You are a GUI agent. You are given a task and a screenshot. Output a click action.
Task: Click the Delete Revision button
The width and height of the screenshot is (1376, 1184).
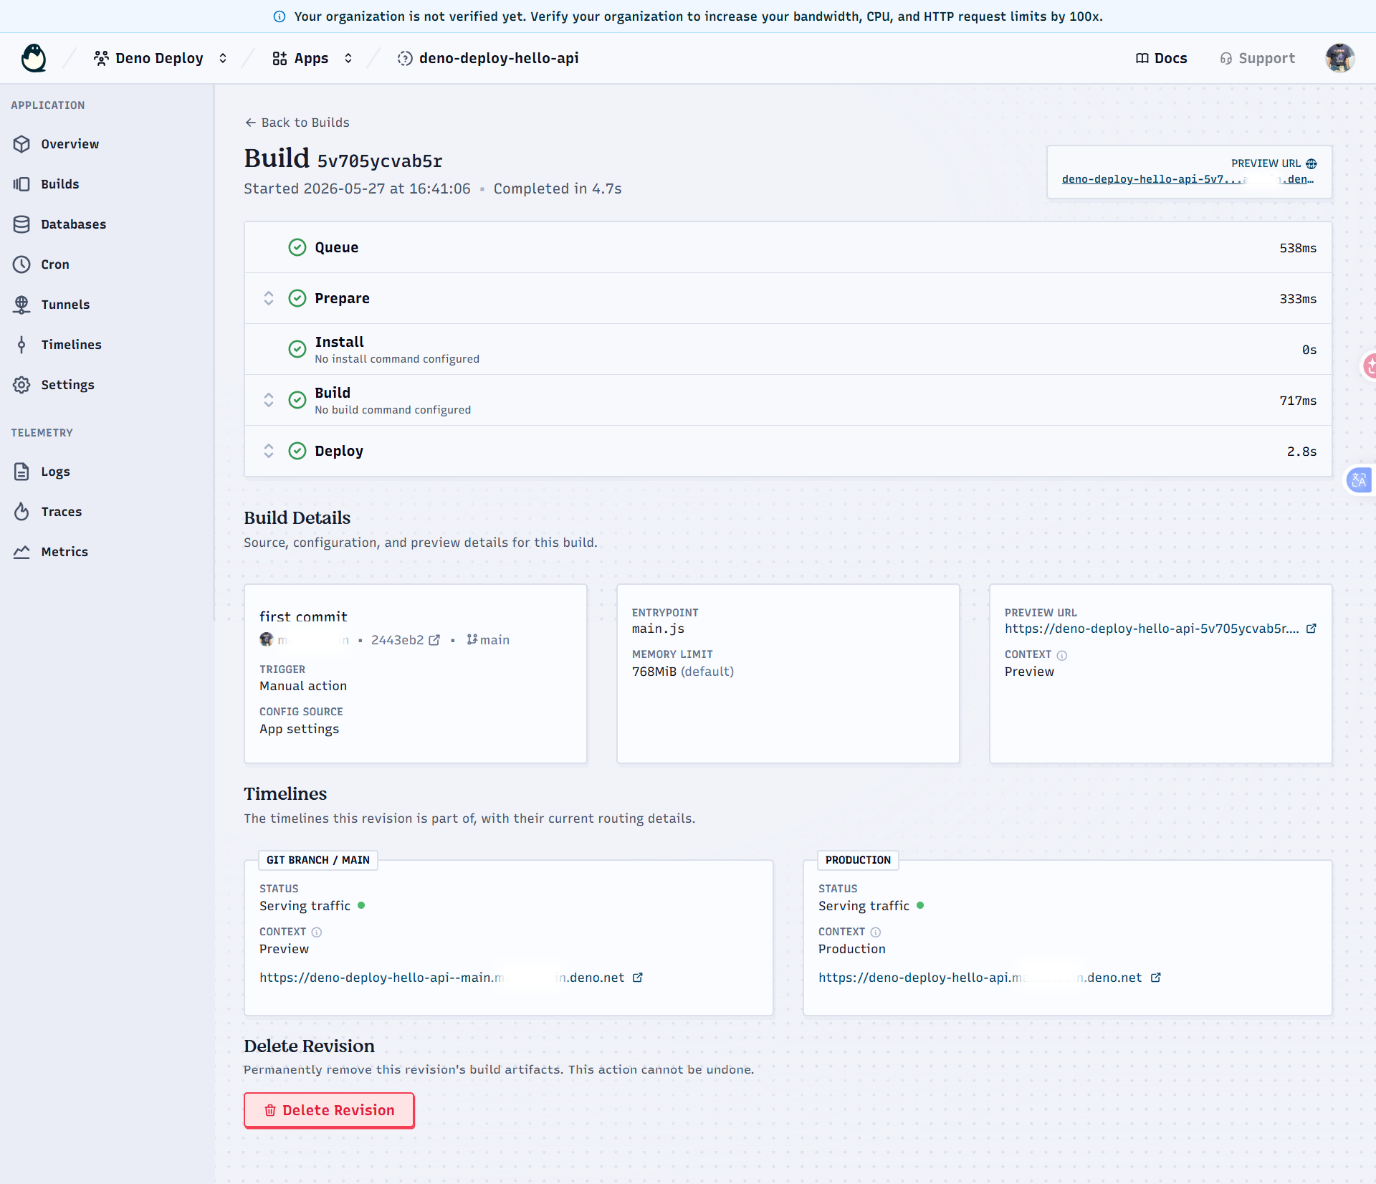[x=329, y=1110]
